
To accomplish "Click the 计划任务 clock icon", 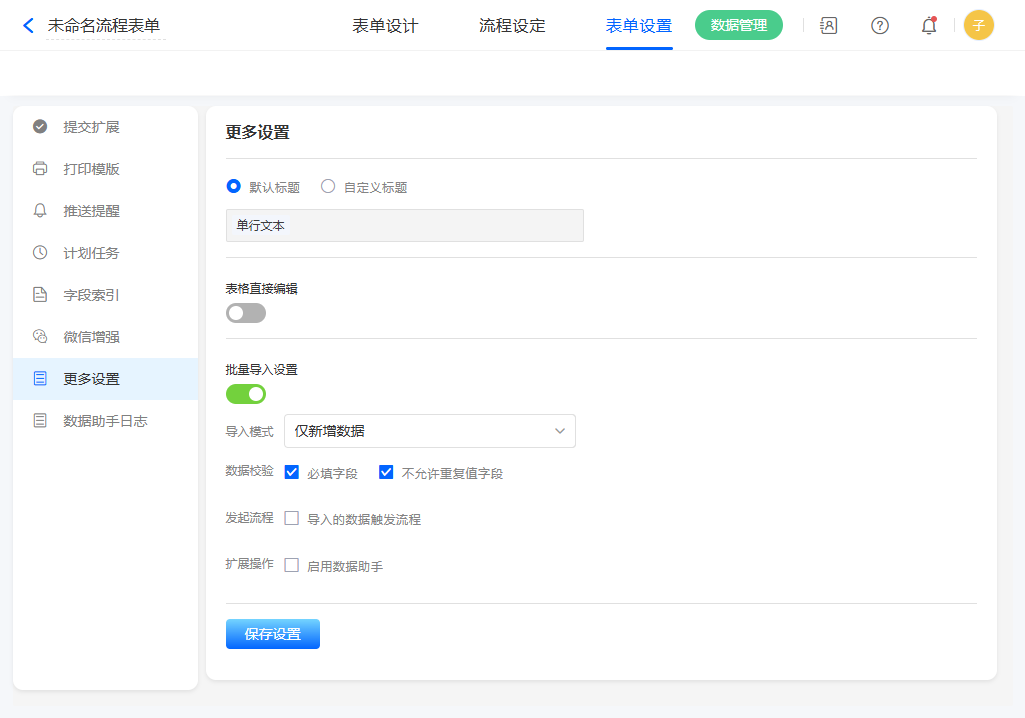I will (x=40, y=253).
